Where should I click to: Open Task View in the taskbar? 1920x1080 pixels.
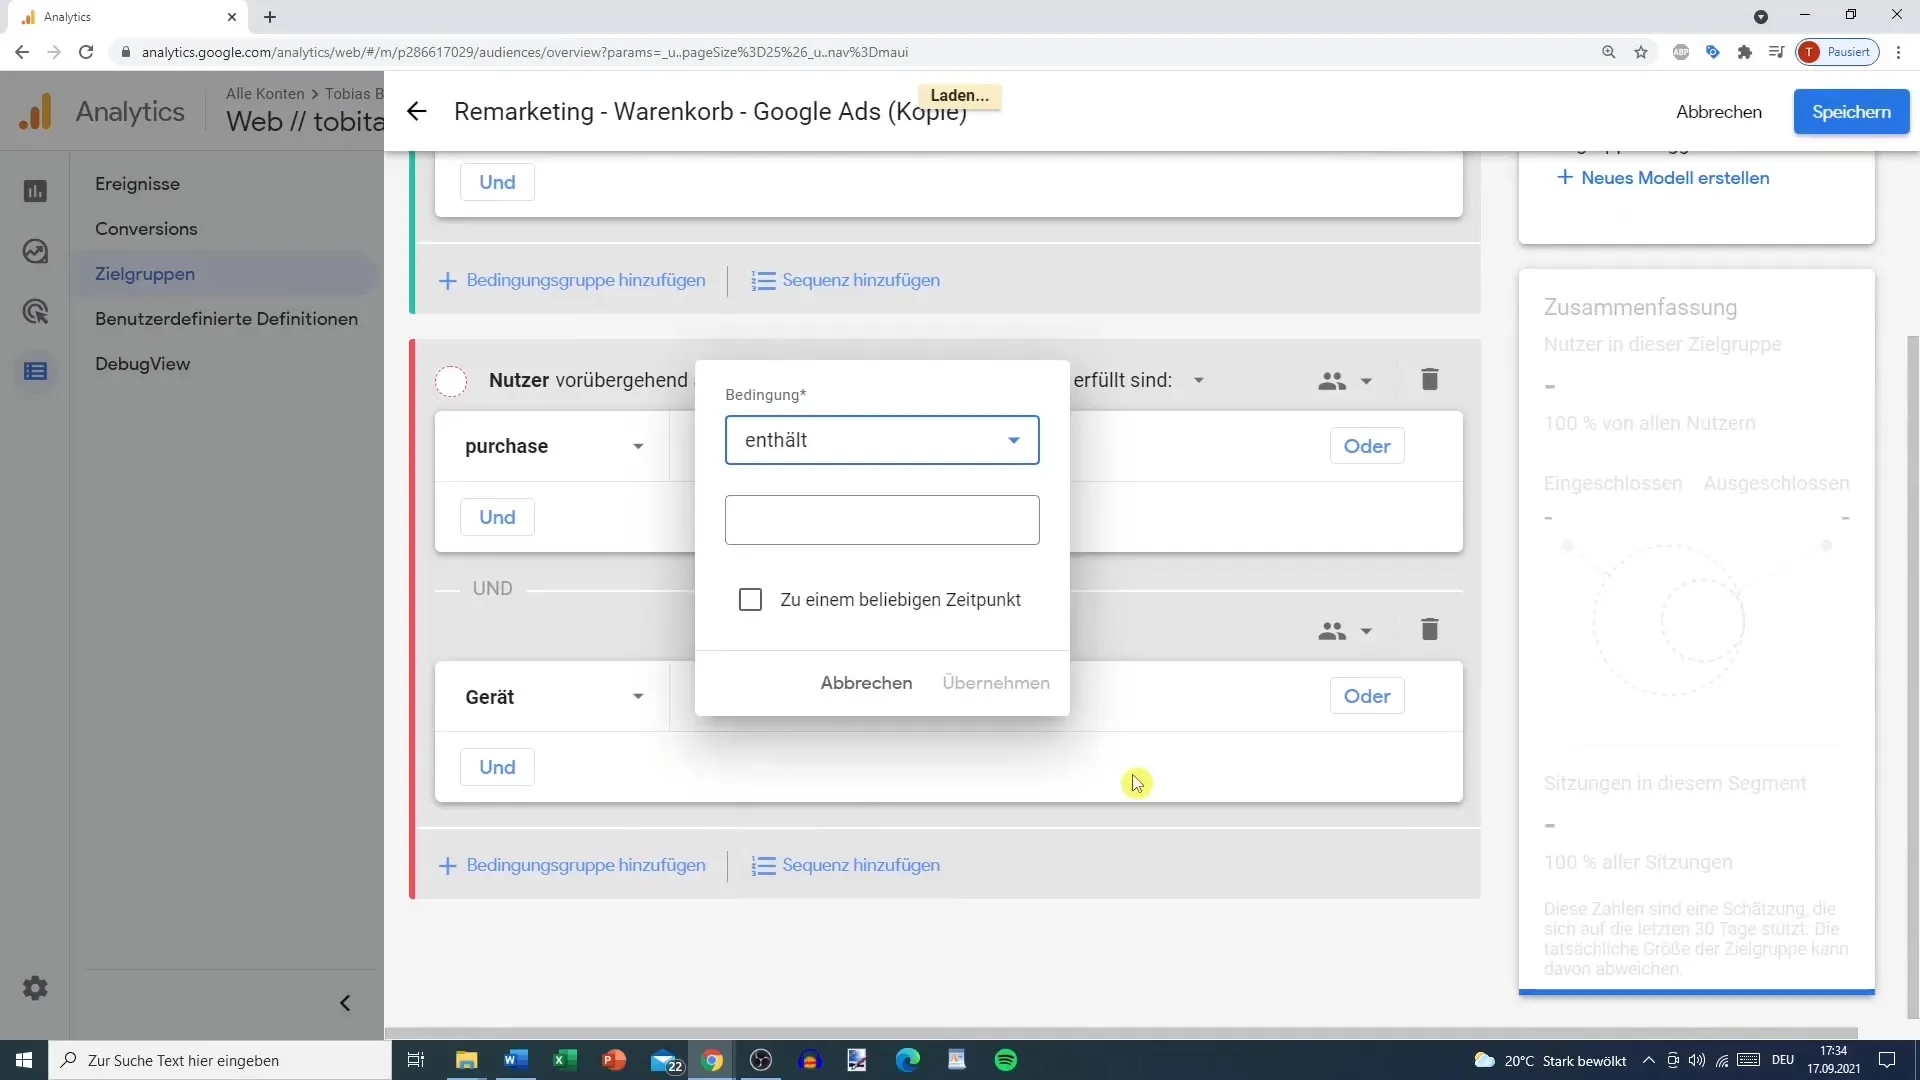(416, 1060)
